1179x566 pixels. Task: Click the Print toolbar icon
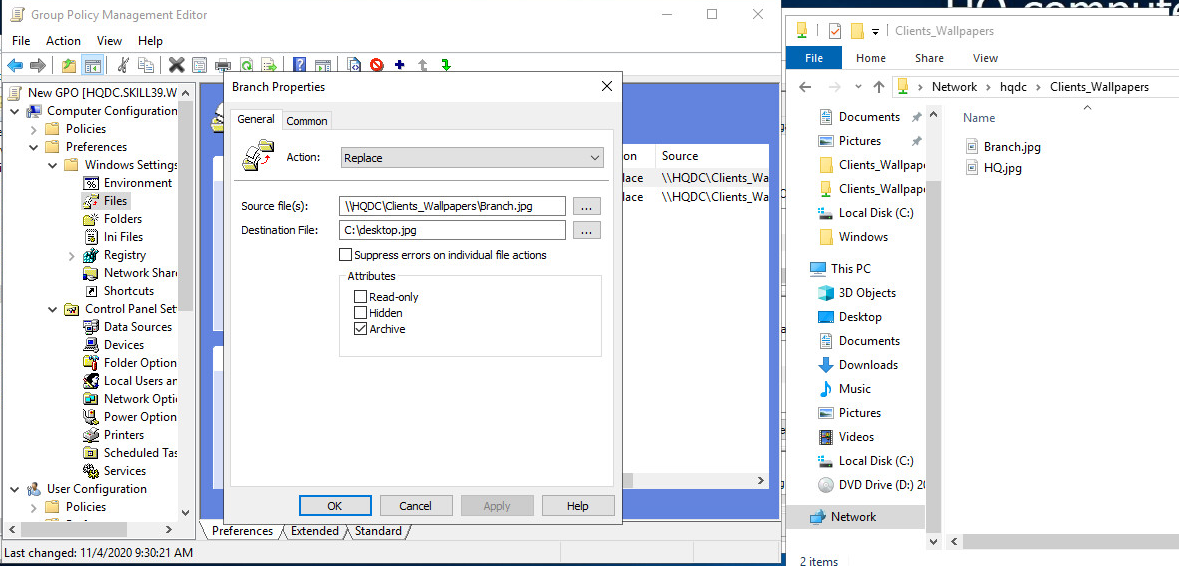click(223, 65)
